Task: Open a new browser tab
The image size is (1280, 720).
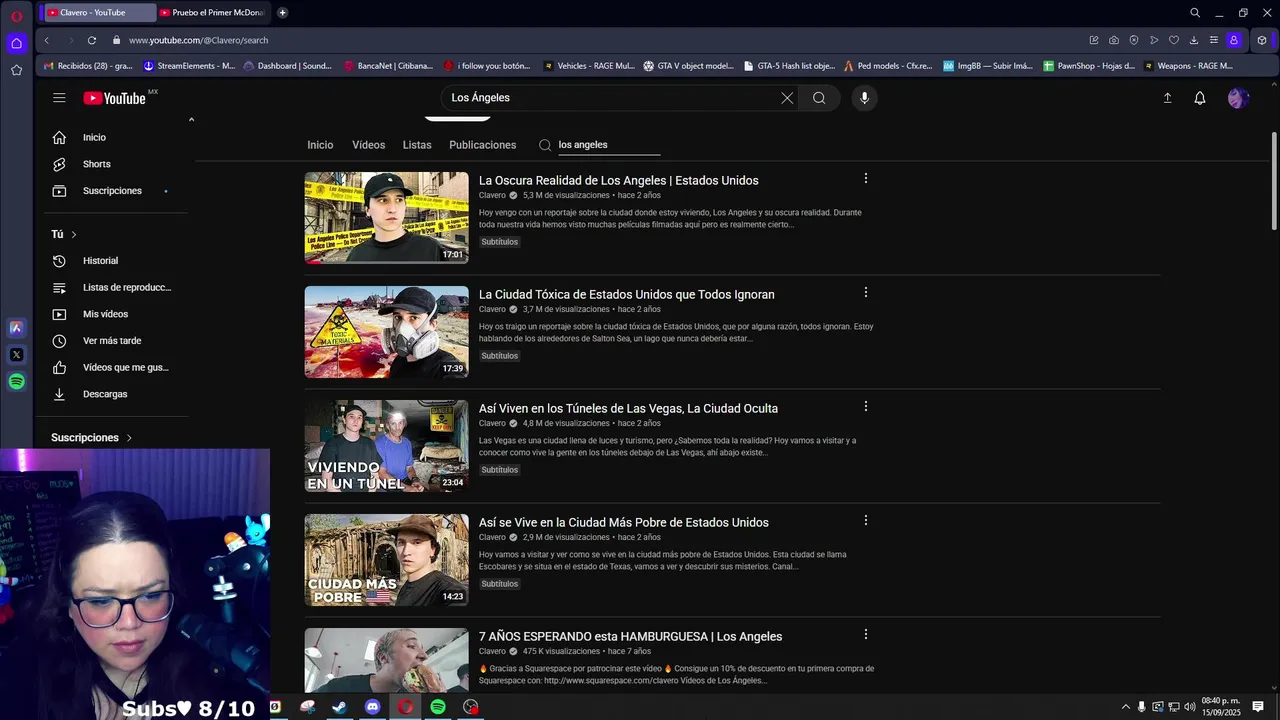Action: pos(282,13)
